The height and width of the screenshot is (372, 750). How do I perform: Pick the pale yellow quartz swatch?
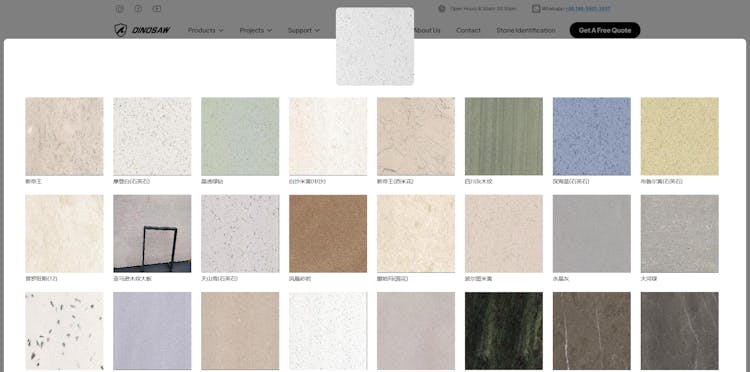679,136
